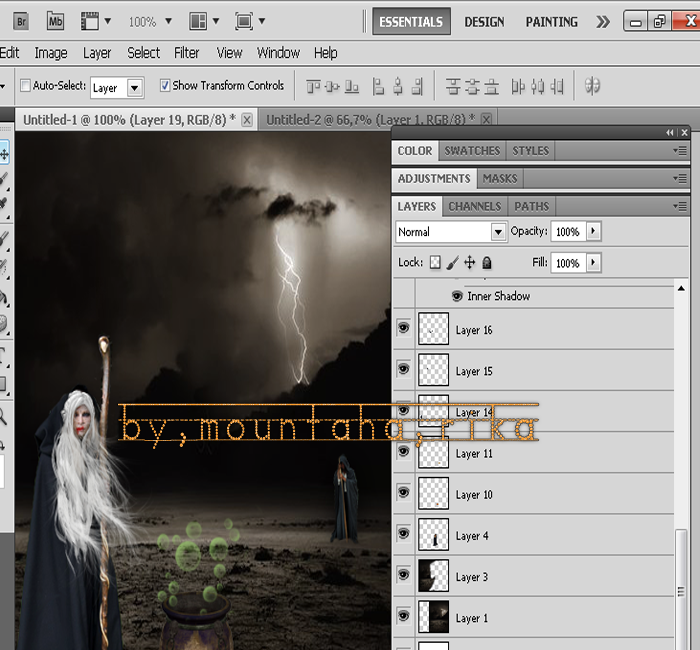The height and width of the screenshot is (650, 700).
Task: Enable Lock image pixels brush icon
Action: pyautogui.click(x=452, y=262)
